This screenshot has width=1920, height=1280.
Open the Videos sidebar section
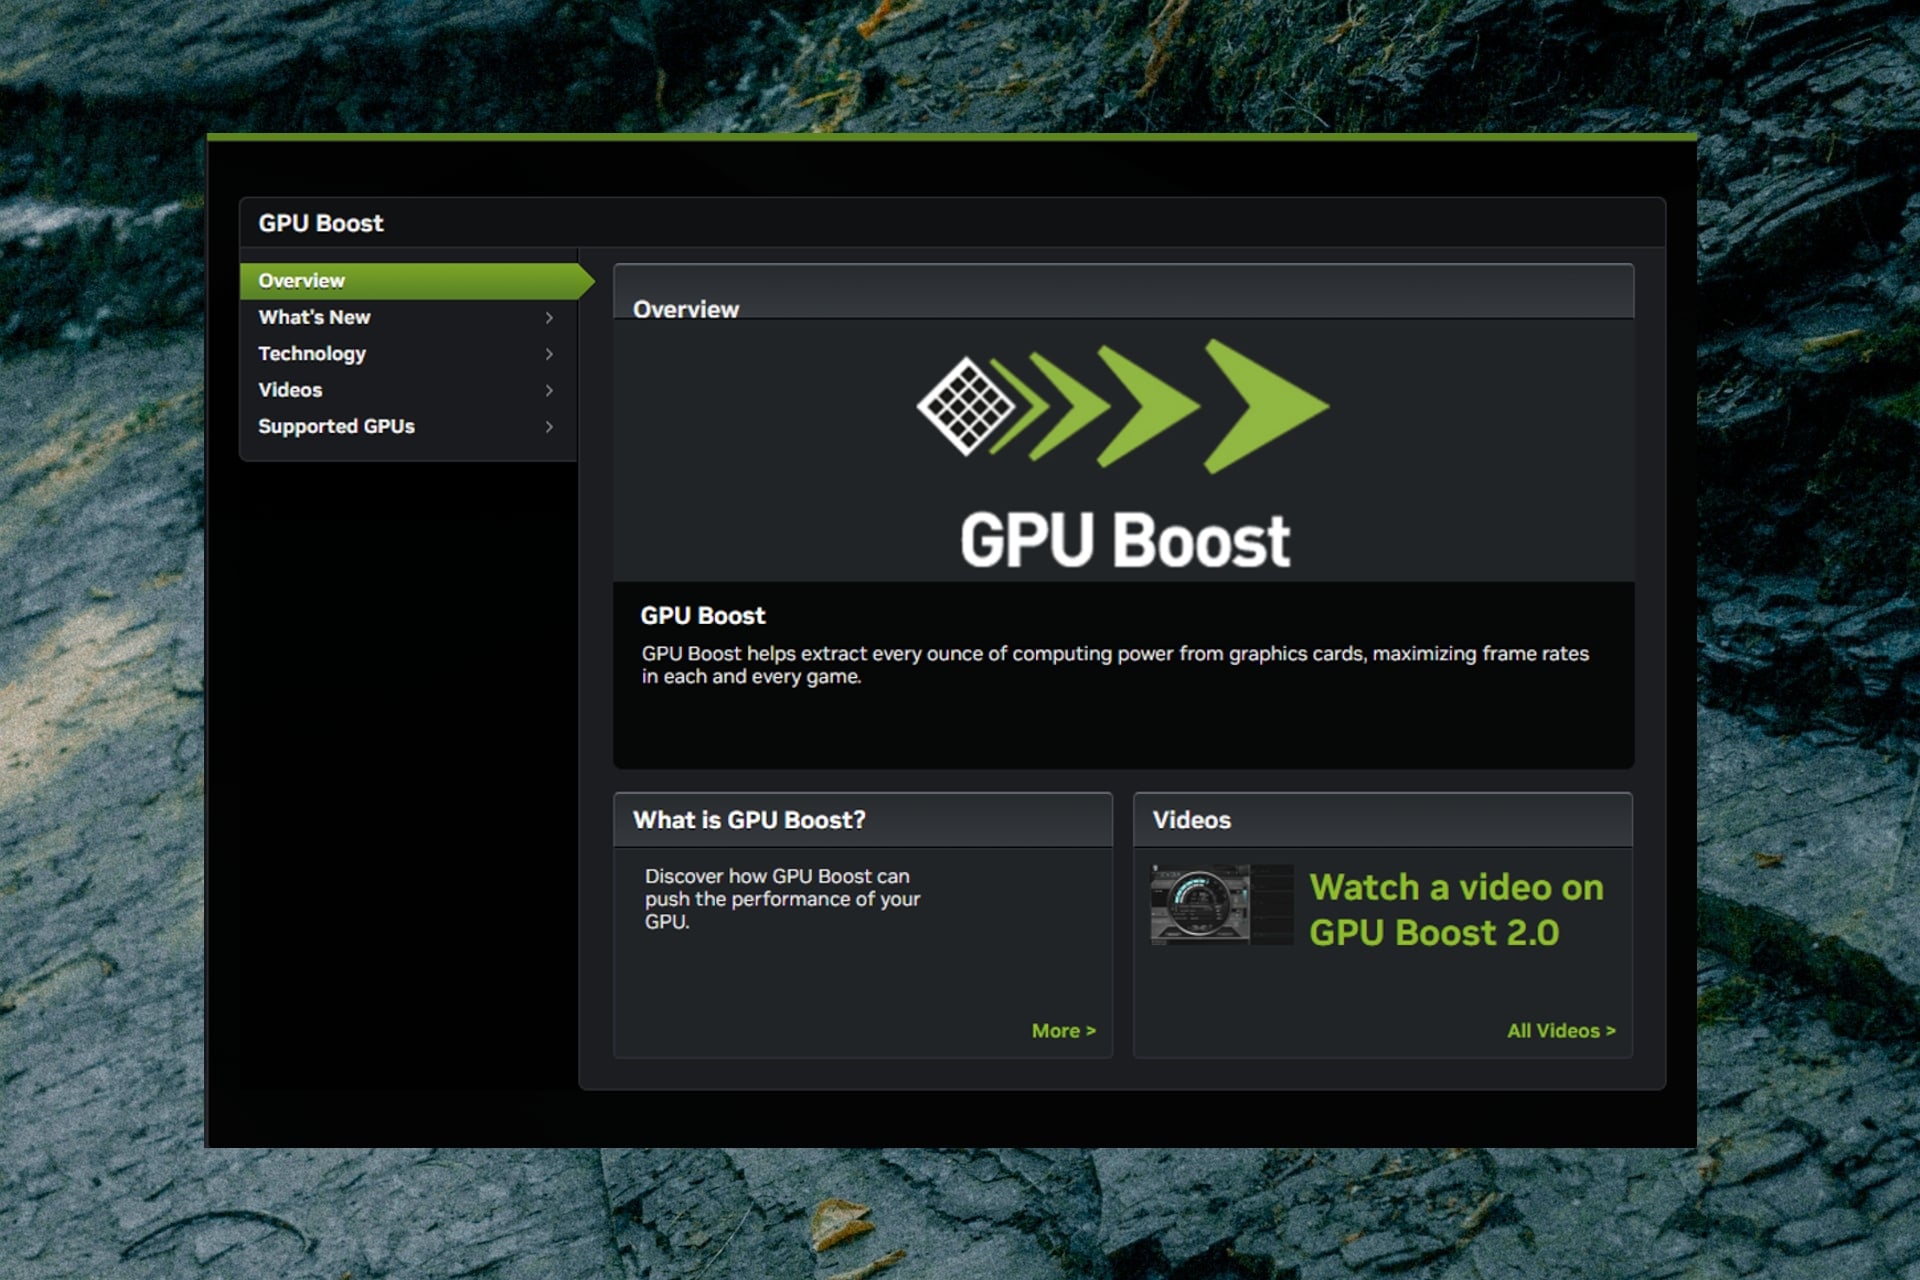289,390
